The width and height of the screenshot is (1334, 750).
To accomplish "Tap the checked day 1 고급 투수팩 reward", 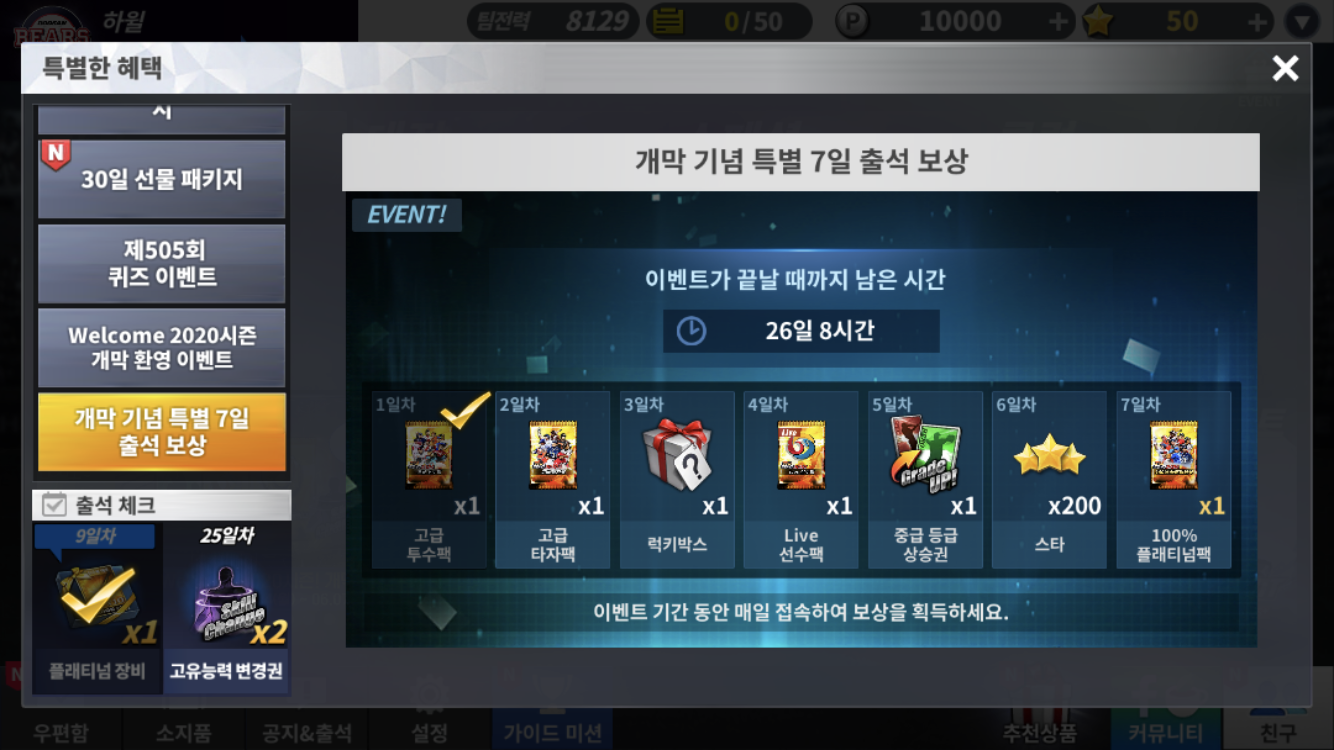I will click(430, 480).
